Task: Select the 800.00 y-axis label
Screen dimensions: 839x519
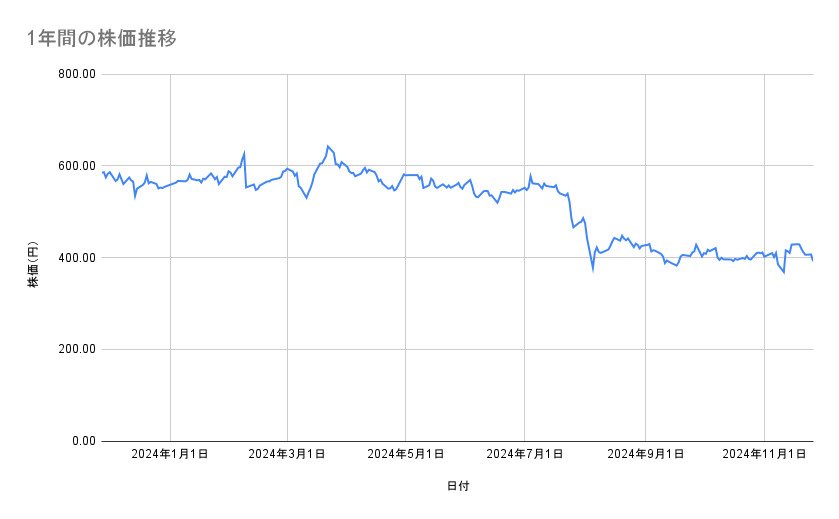Action: tap(76, 74)
